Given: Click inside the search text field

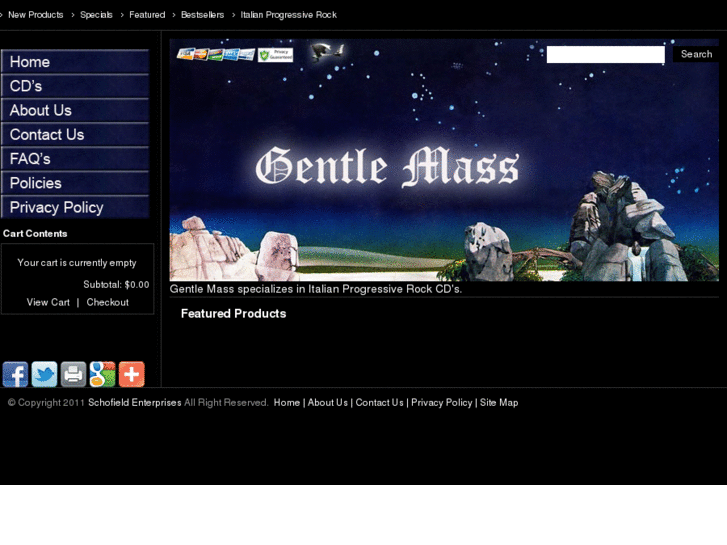Looking at the screenshot, I should point(606,54).
